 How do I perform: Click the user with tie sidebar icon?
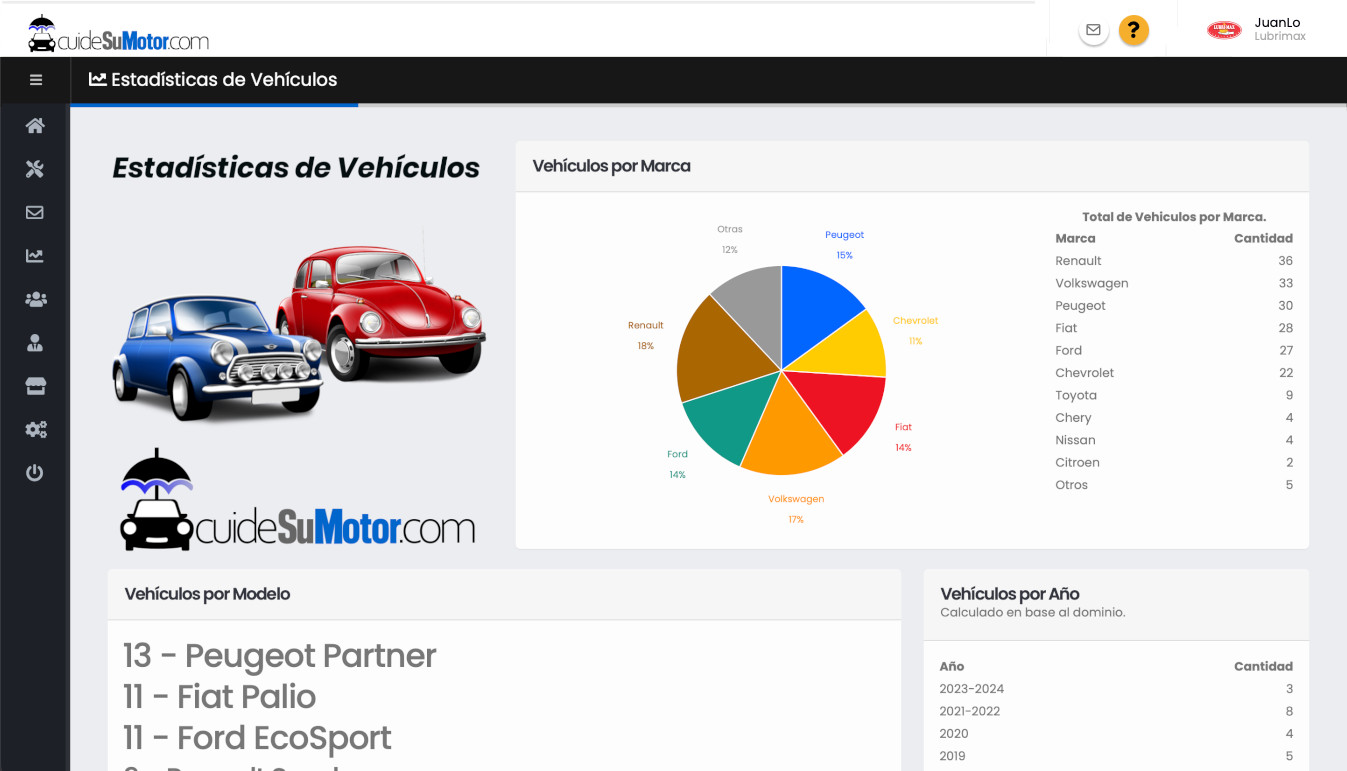35,343
